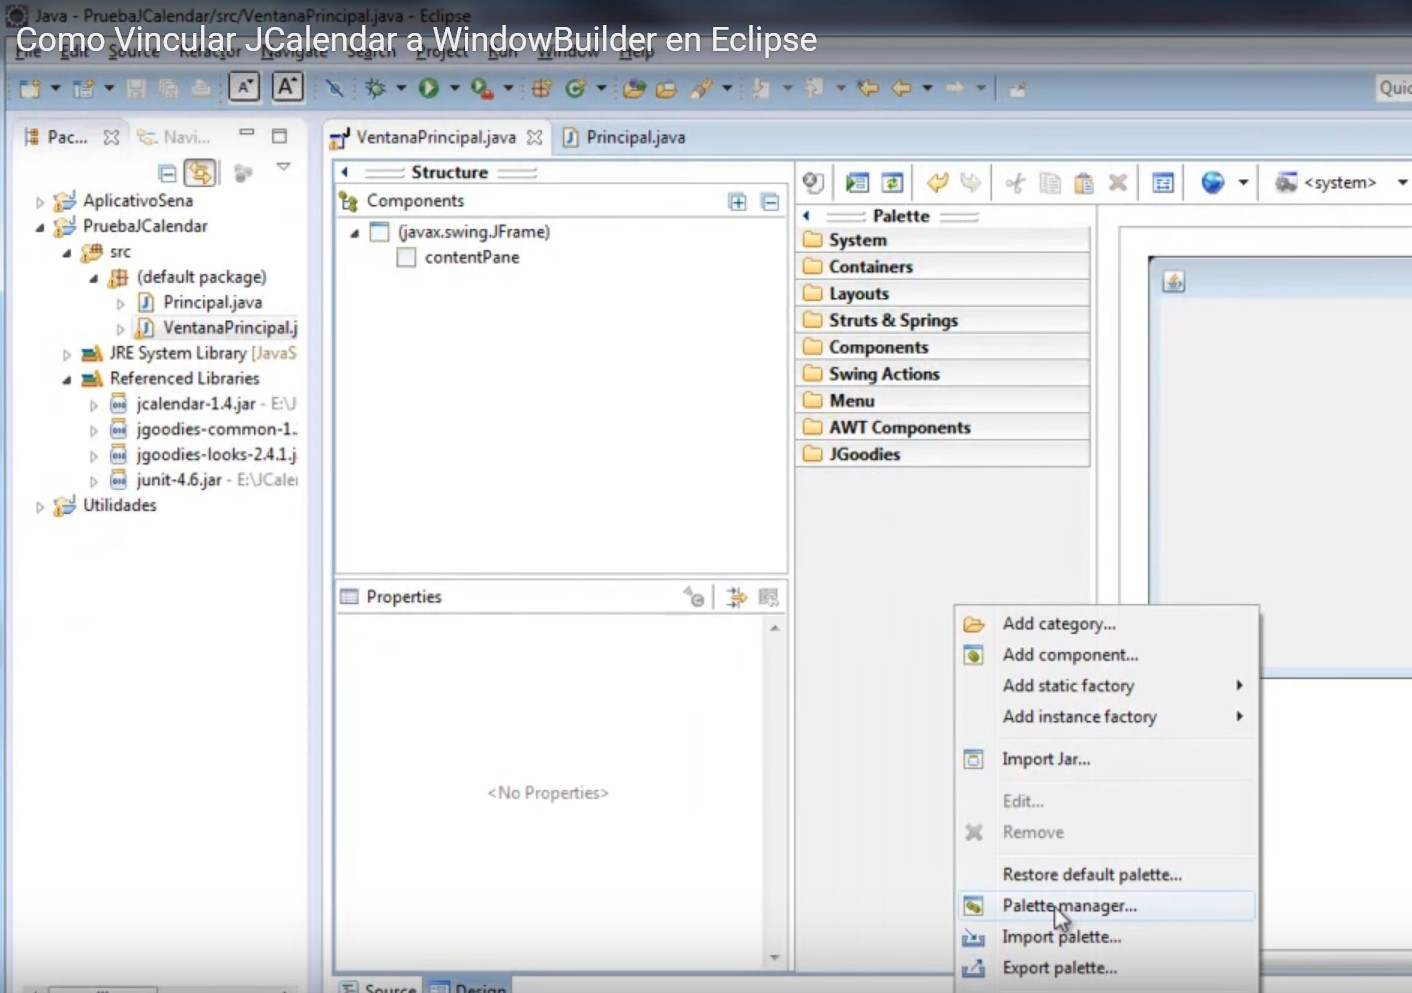Click the New file wizard icon
Image resolution: width=1412 pixels, height=993 pixels.
point(30,88)
